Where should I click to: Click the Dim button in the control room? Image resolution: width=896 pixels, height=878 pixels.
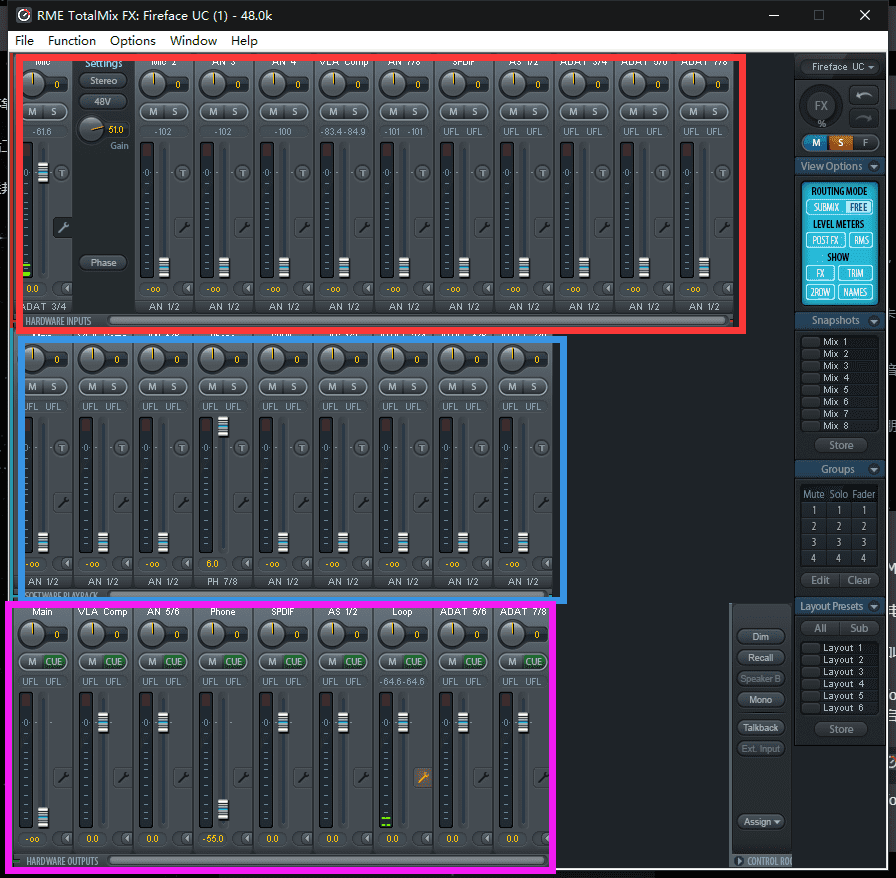pos(761,636)
